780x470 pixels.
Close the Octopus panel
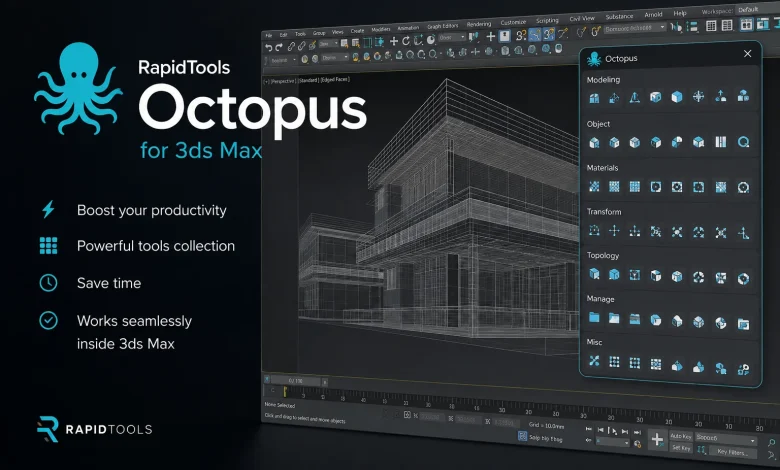(x=747, y=53)
